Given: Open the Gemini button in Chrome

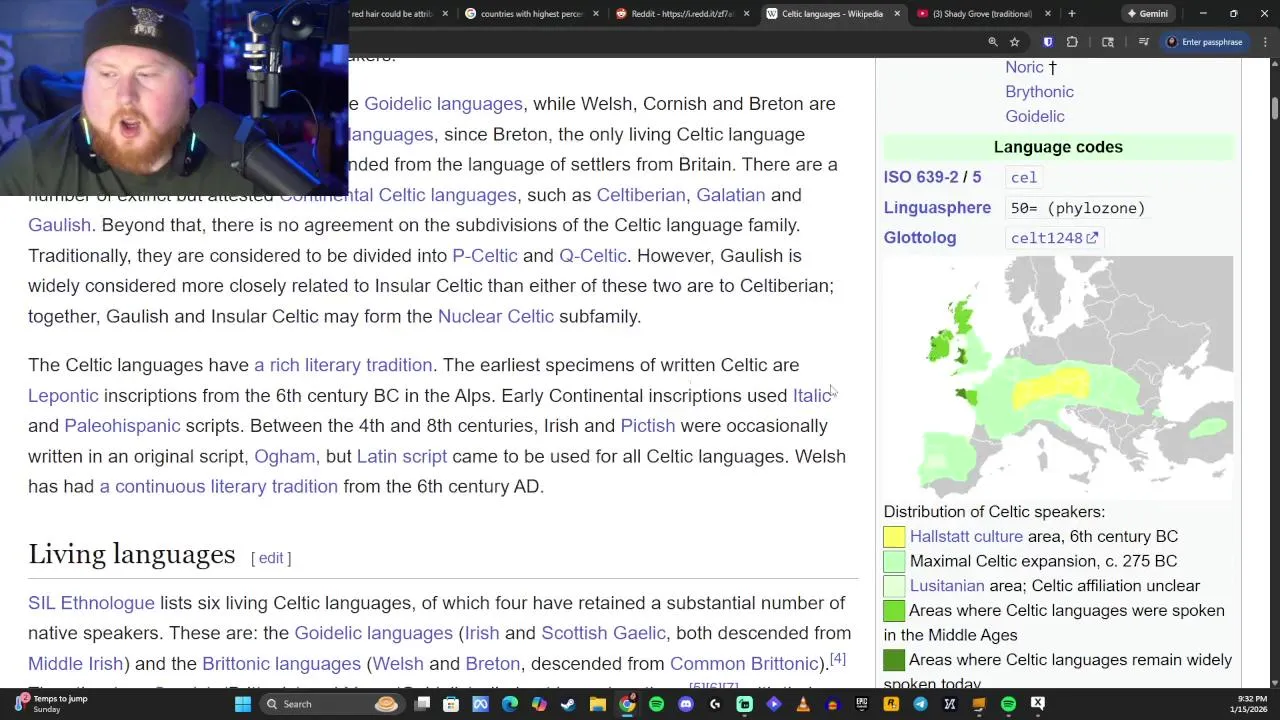Looking at the screenshot, I should click(1147, 14).
